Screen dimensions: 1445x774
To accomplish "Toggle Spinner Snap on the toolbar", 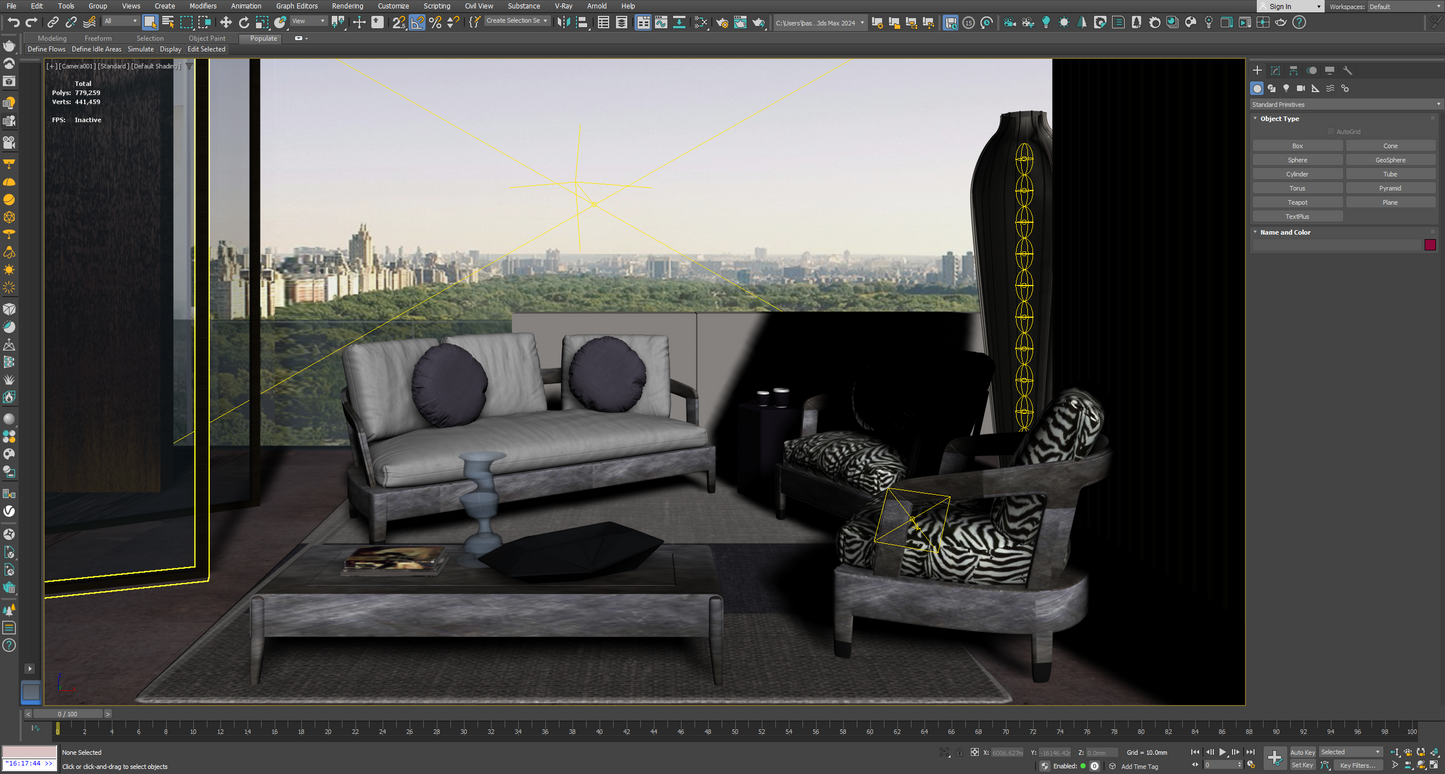I will (x=453, y=22).
